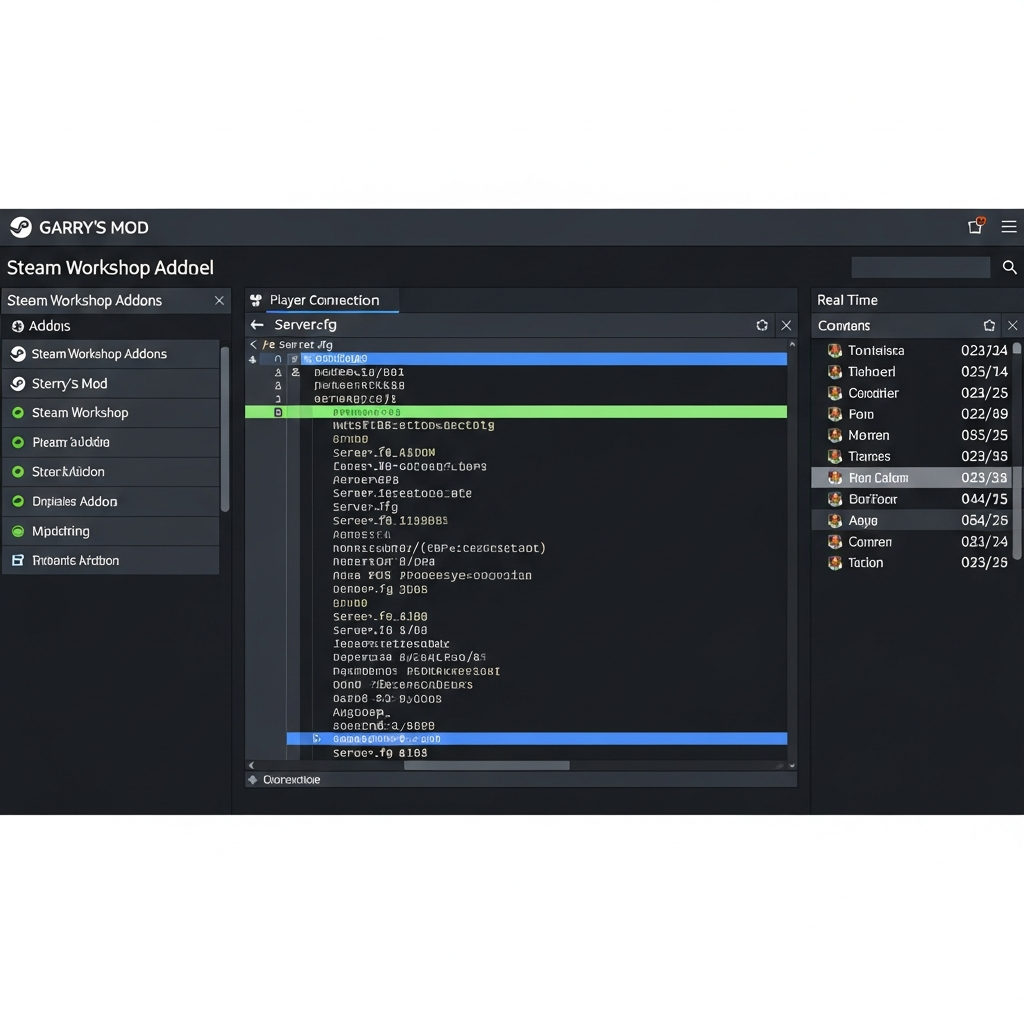Click the Addons header icon
The width and height of the screenshot is (1024, 1024).
click(x=18, y=326)
